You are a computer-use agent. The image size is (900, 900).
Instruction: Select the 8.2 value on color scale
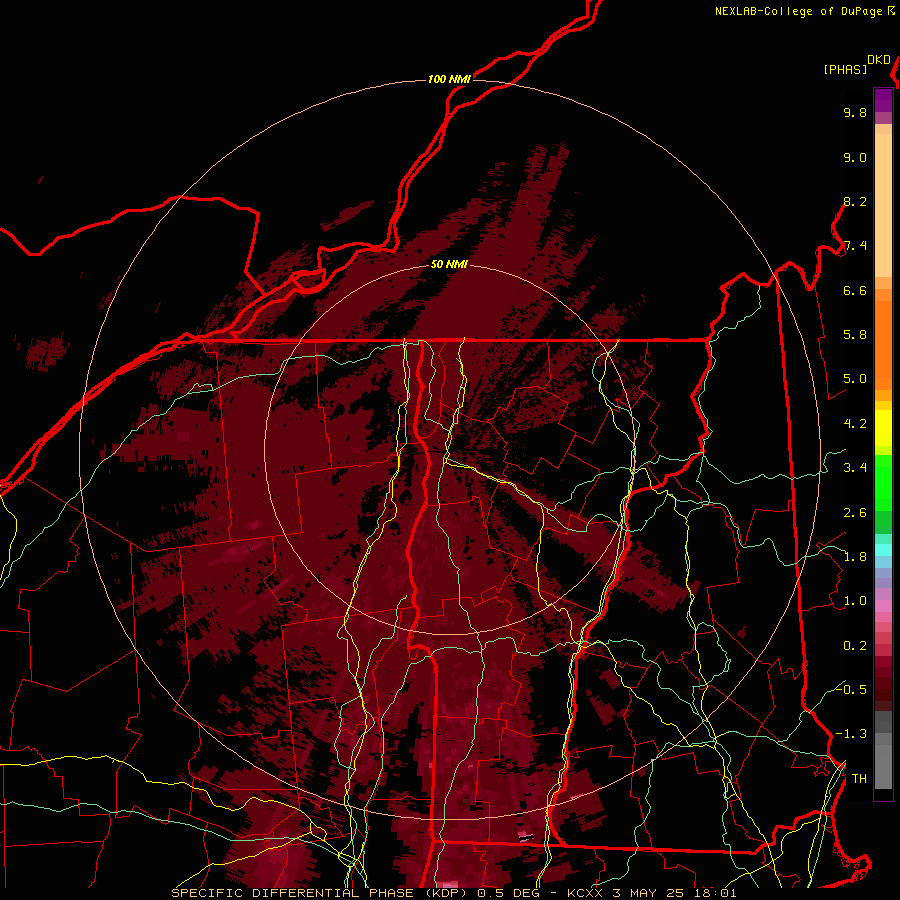pyautogui.click(x=855, y=201)
